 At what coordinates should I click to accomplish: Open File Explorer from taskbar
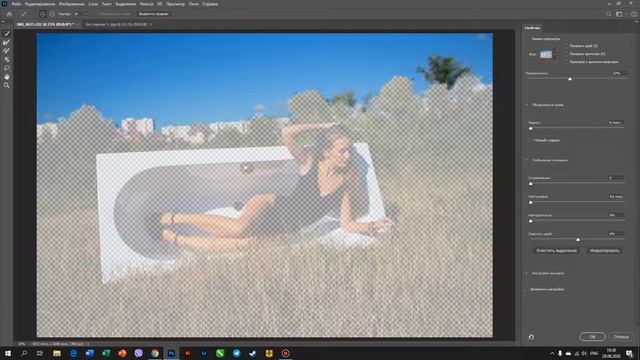[x=57, y=353]
